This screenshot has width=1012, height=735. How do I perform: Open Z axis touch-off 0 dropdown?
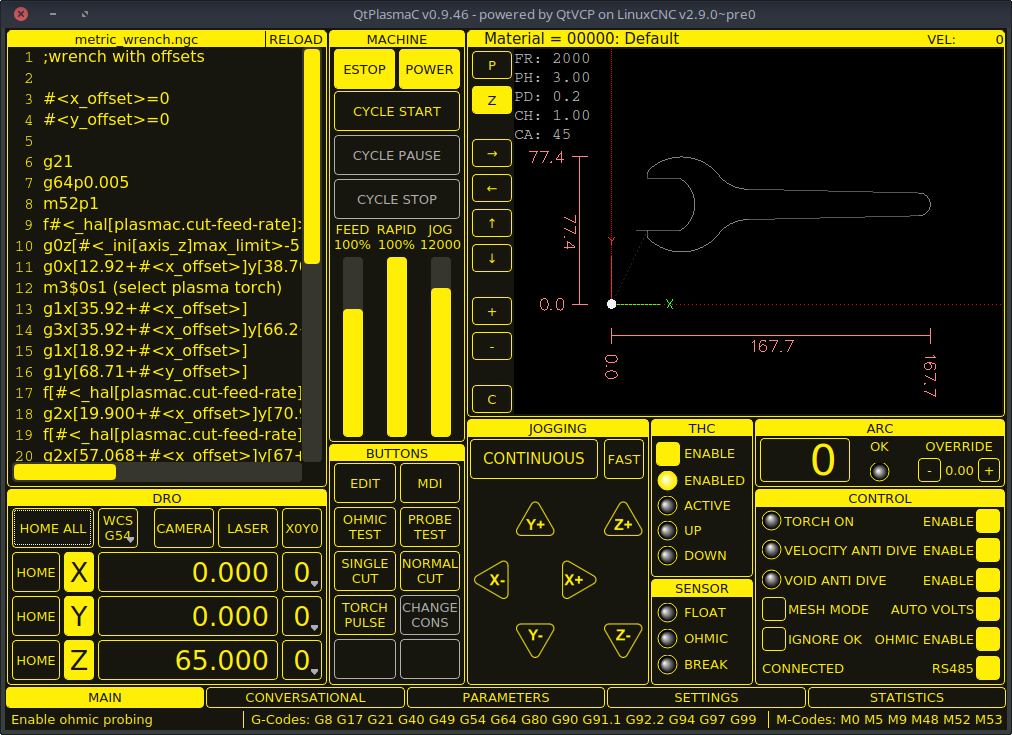[302, 659]
